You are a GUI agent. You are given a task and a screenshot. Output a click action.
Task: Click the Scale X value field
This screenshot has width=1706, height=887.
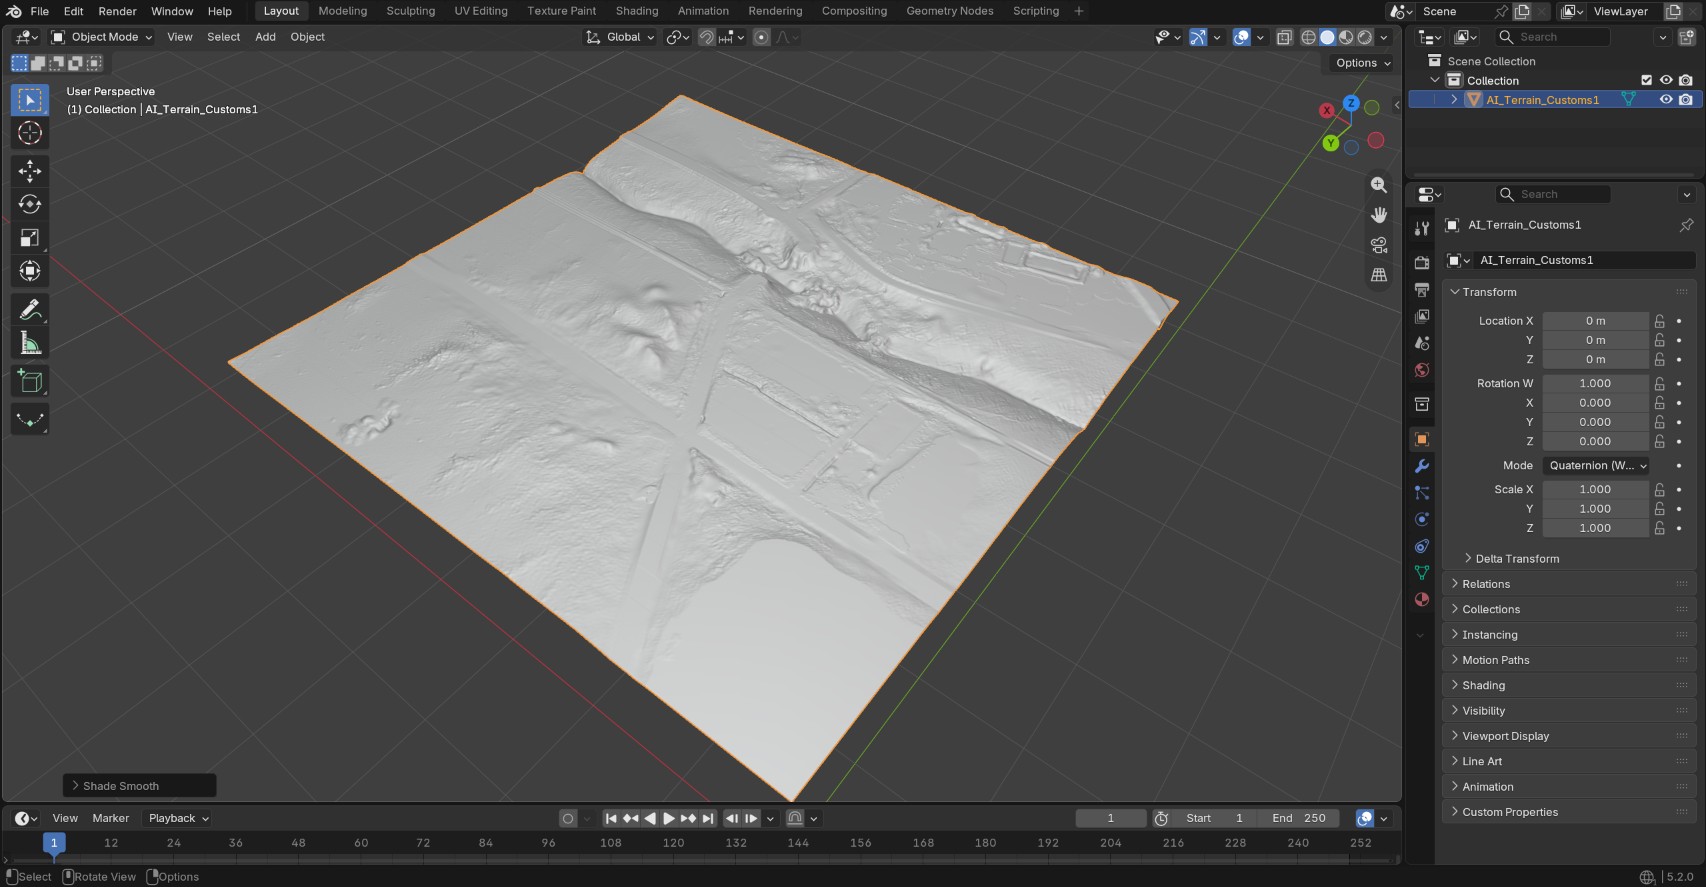[x=1595, y=490]
